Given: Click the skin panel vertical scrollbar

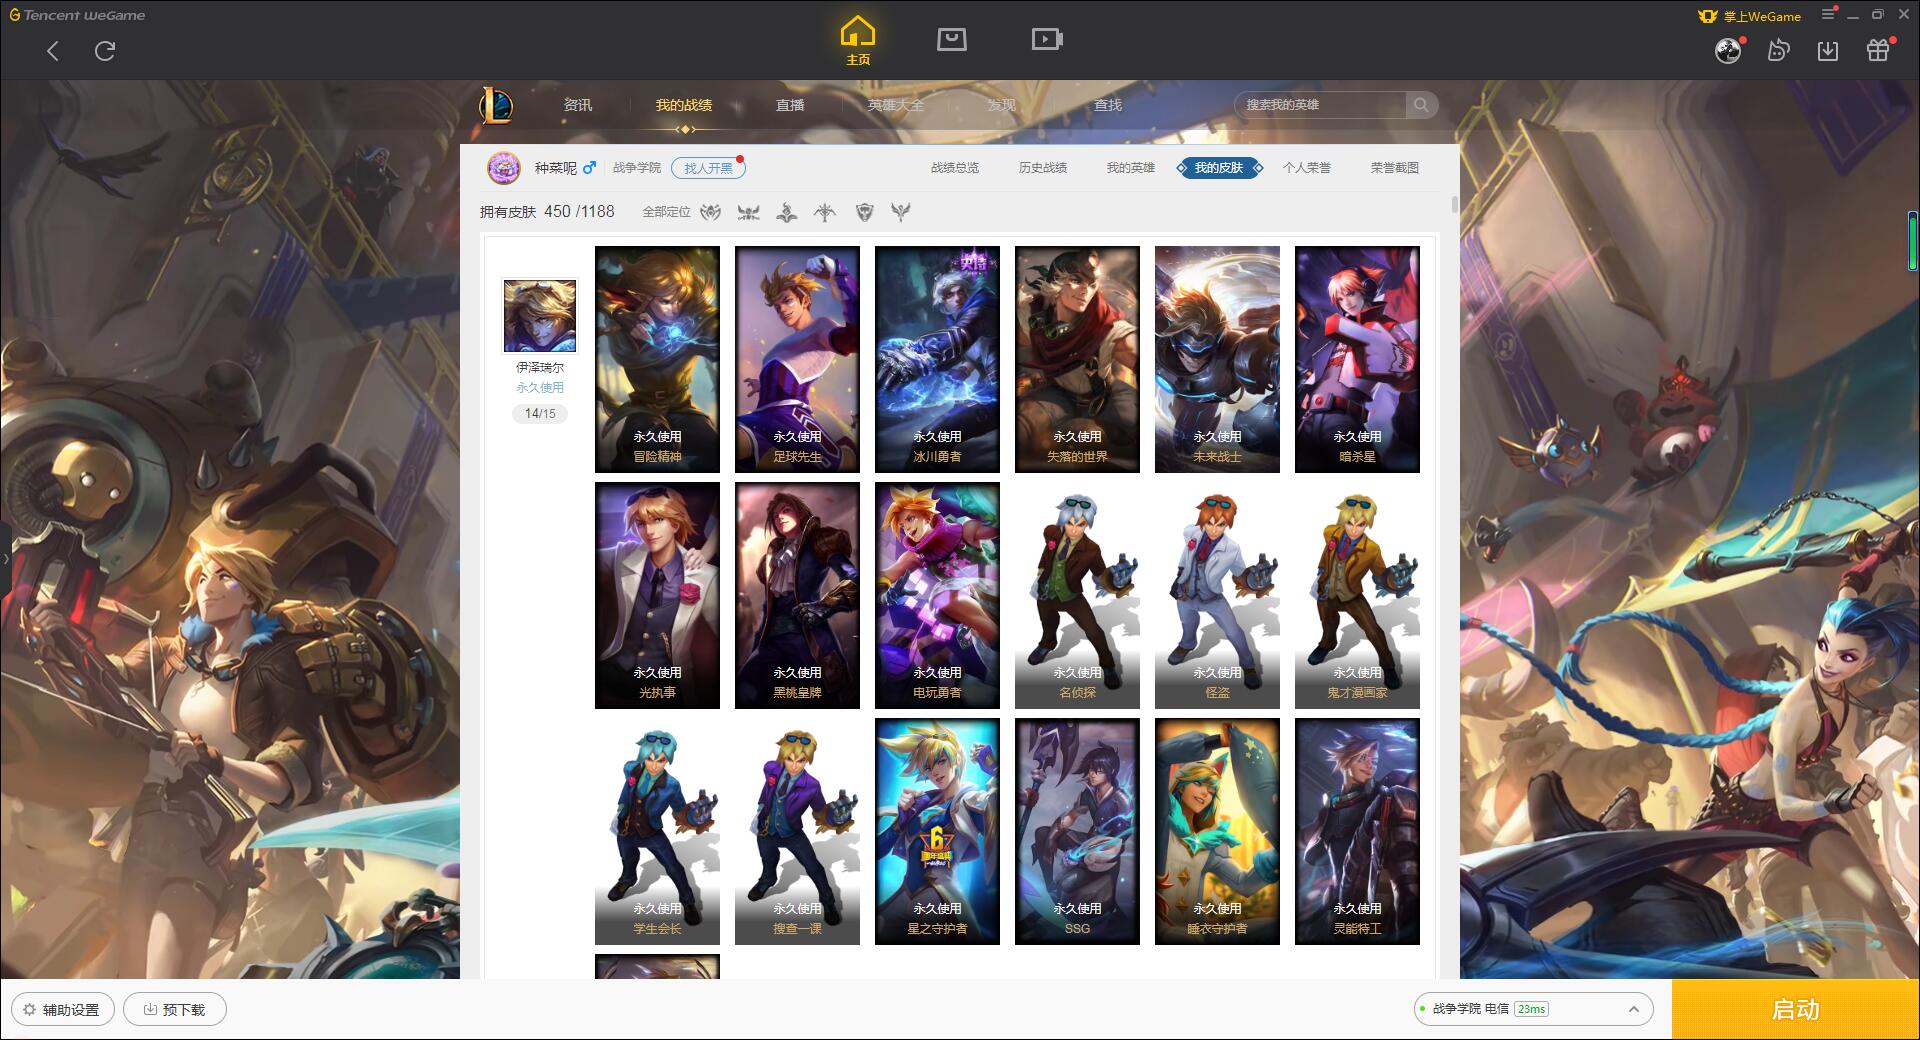Looking at the screenshot, I should click(1454, 204).
